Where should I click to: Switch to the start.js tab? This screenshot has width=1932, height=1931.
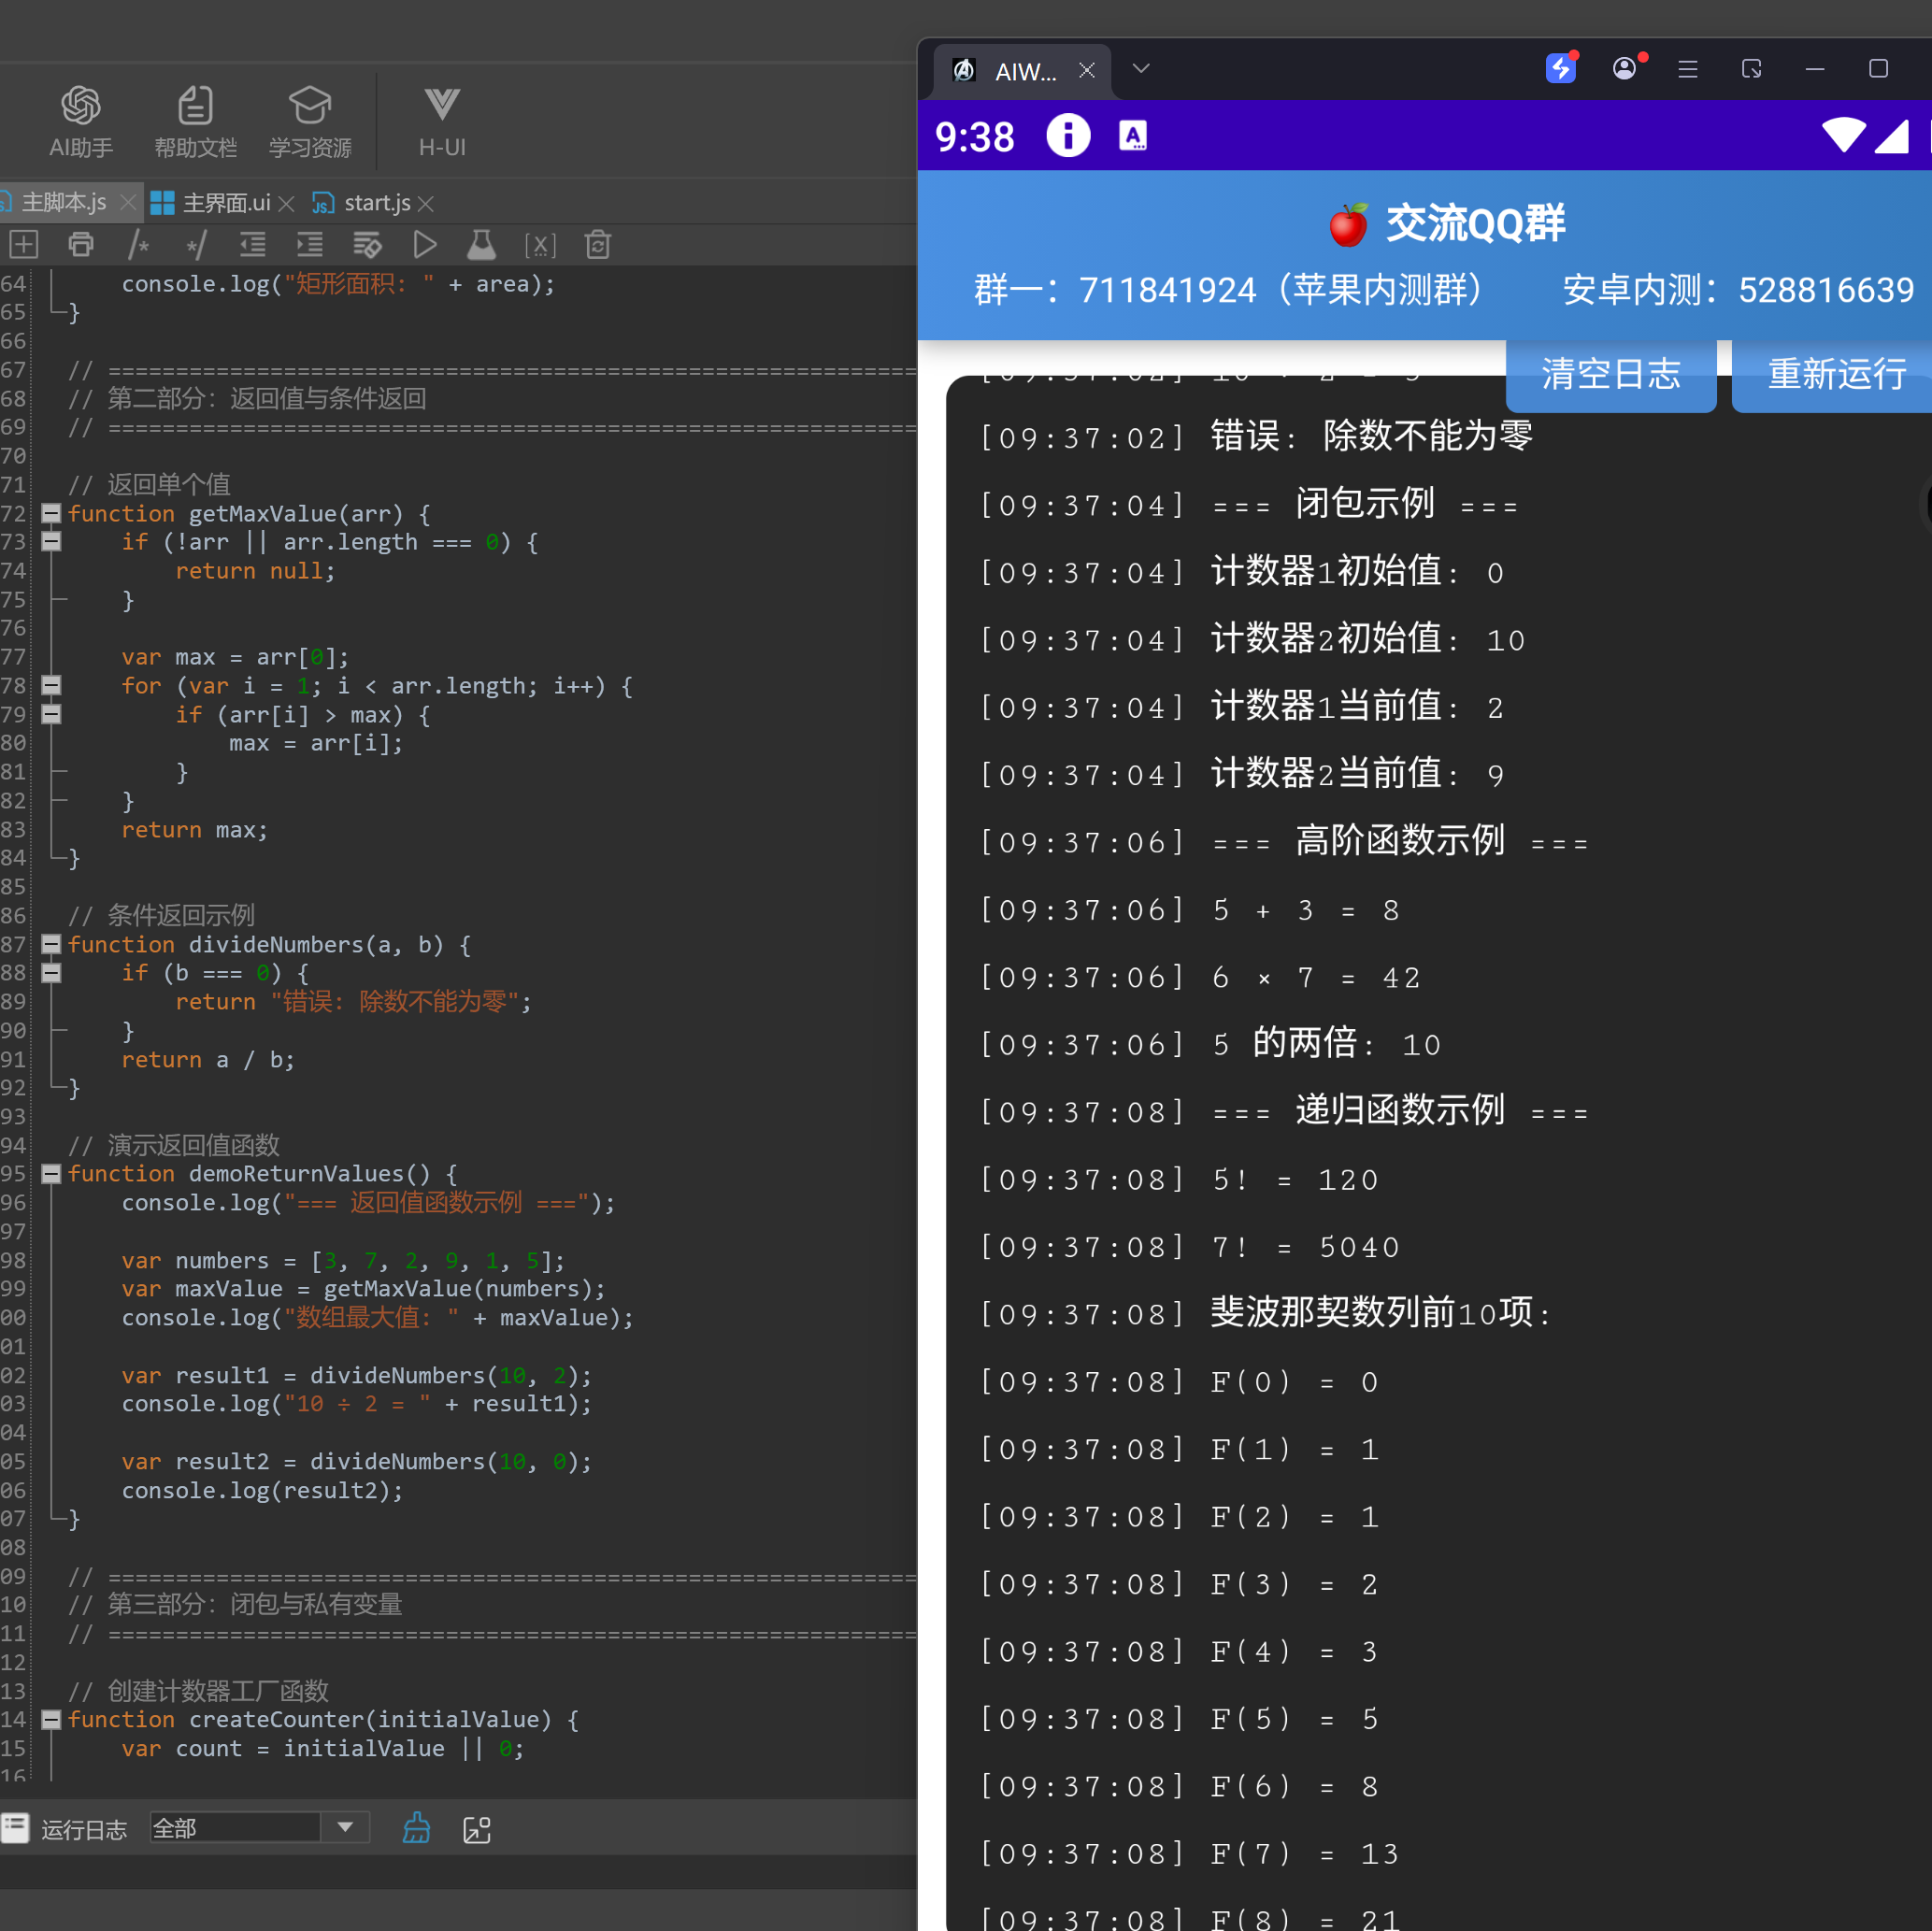coord(376,203)
